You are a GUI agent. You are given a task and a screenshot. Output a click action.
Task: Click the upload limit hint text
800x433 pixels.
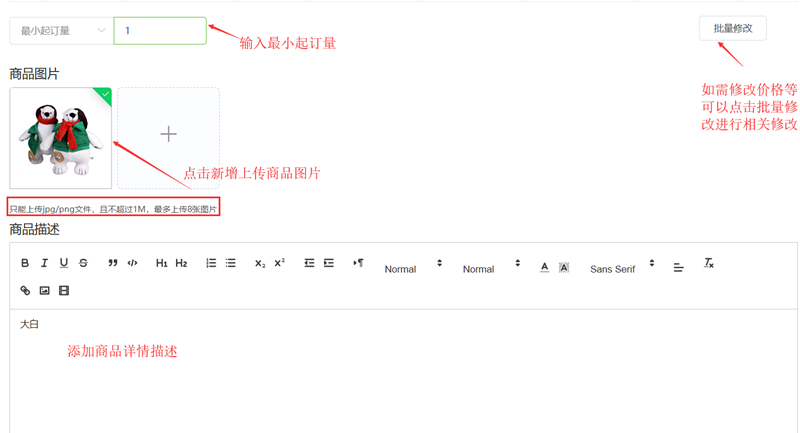(x=113, y=209)
